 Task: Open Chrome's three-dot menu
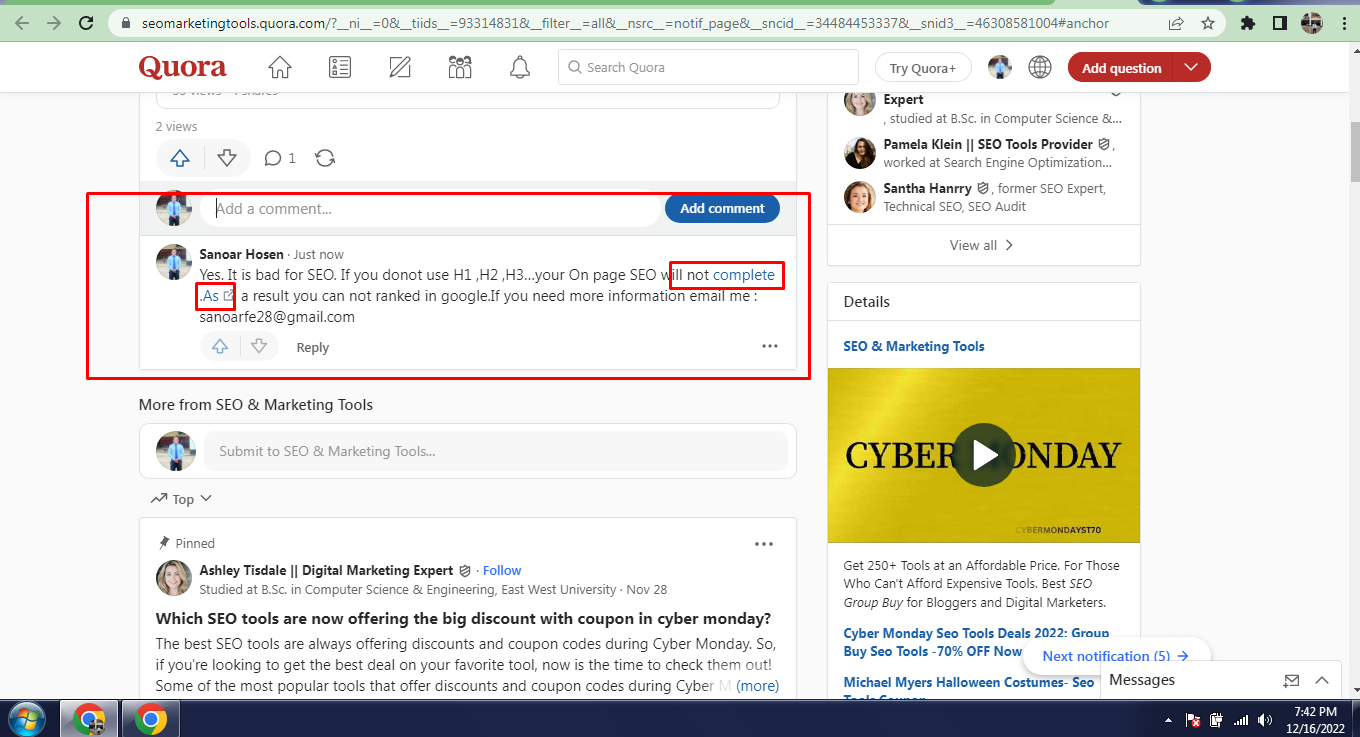pos(1344,22)
